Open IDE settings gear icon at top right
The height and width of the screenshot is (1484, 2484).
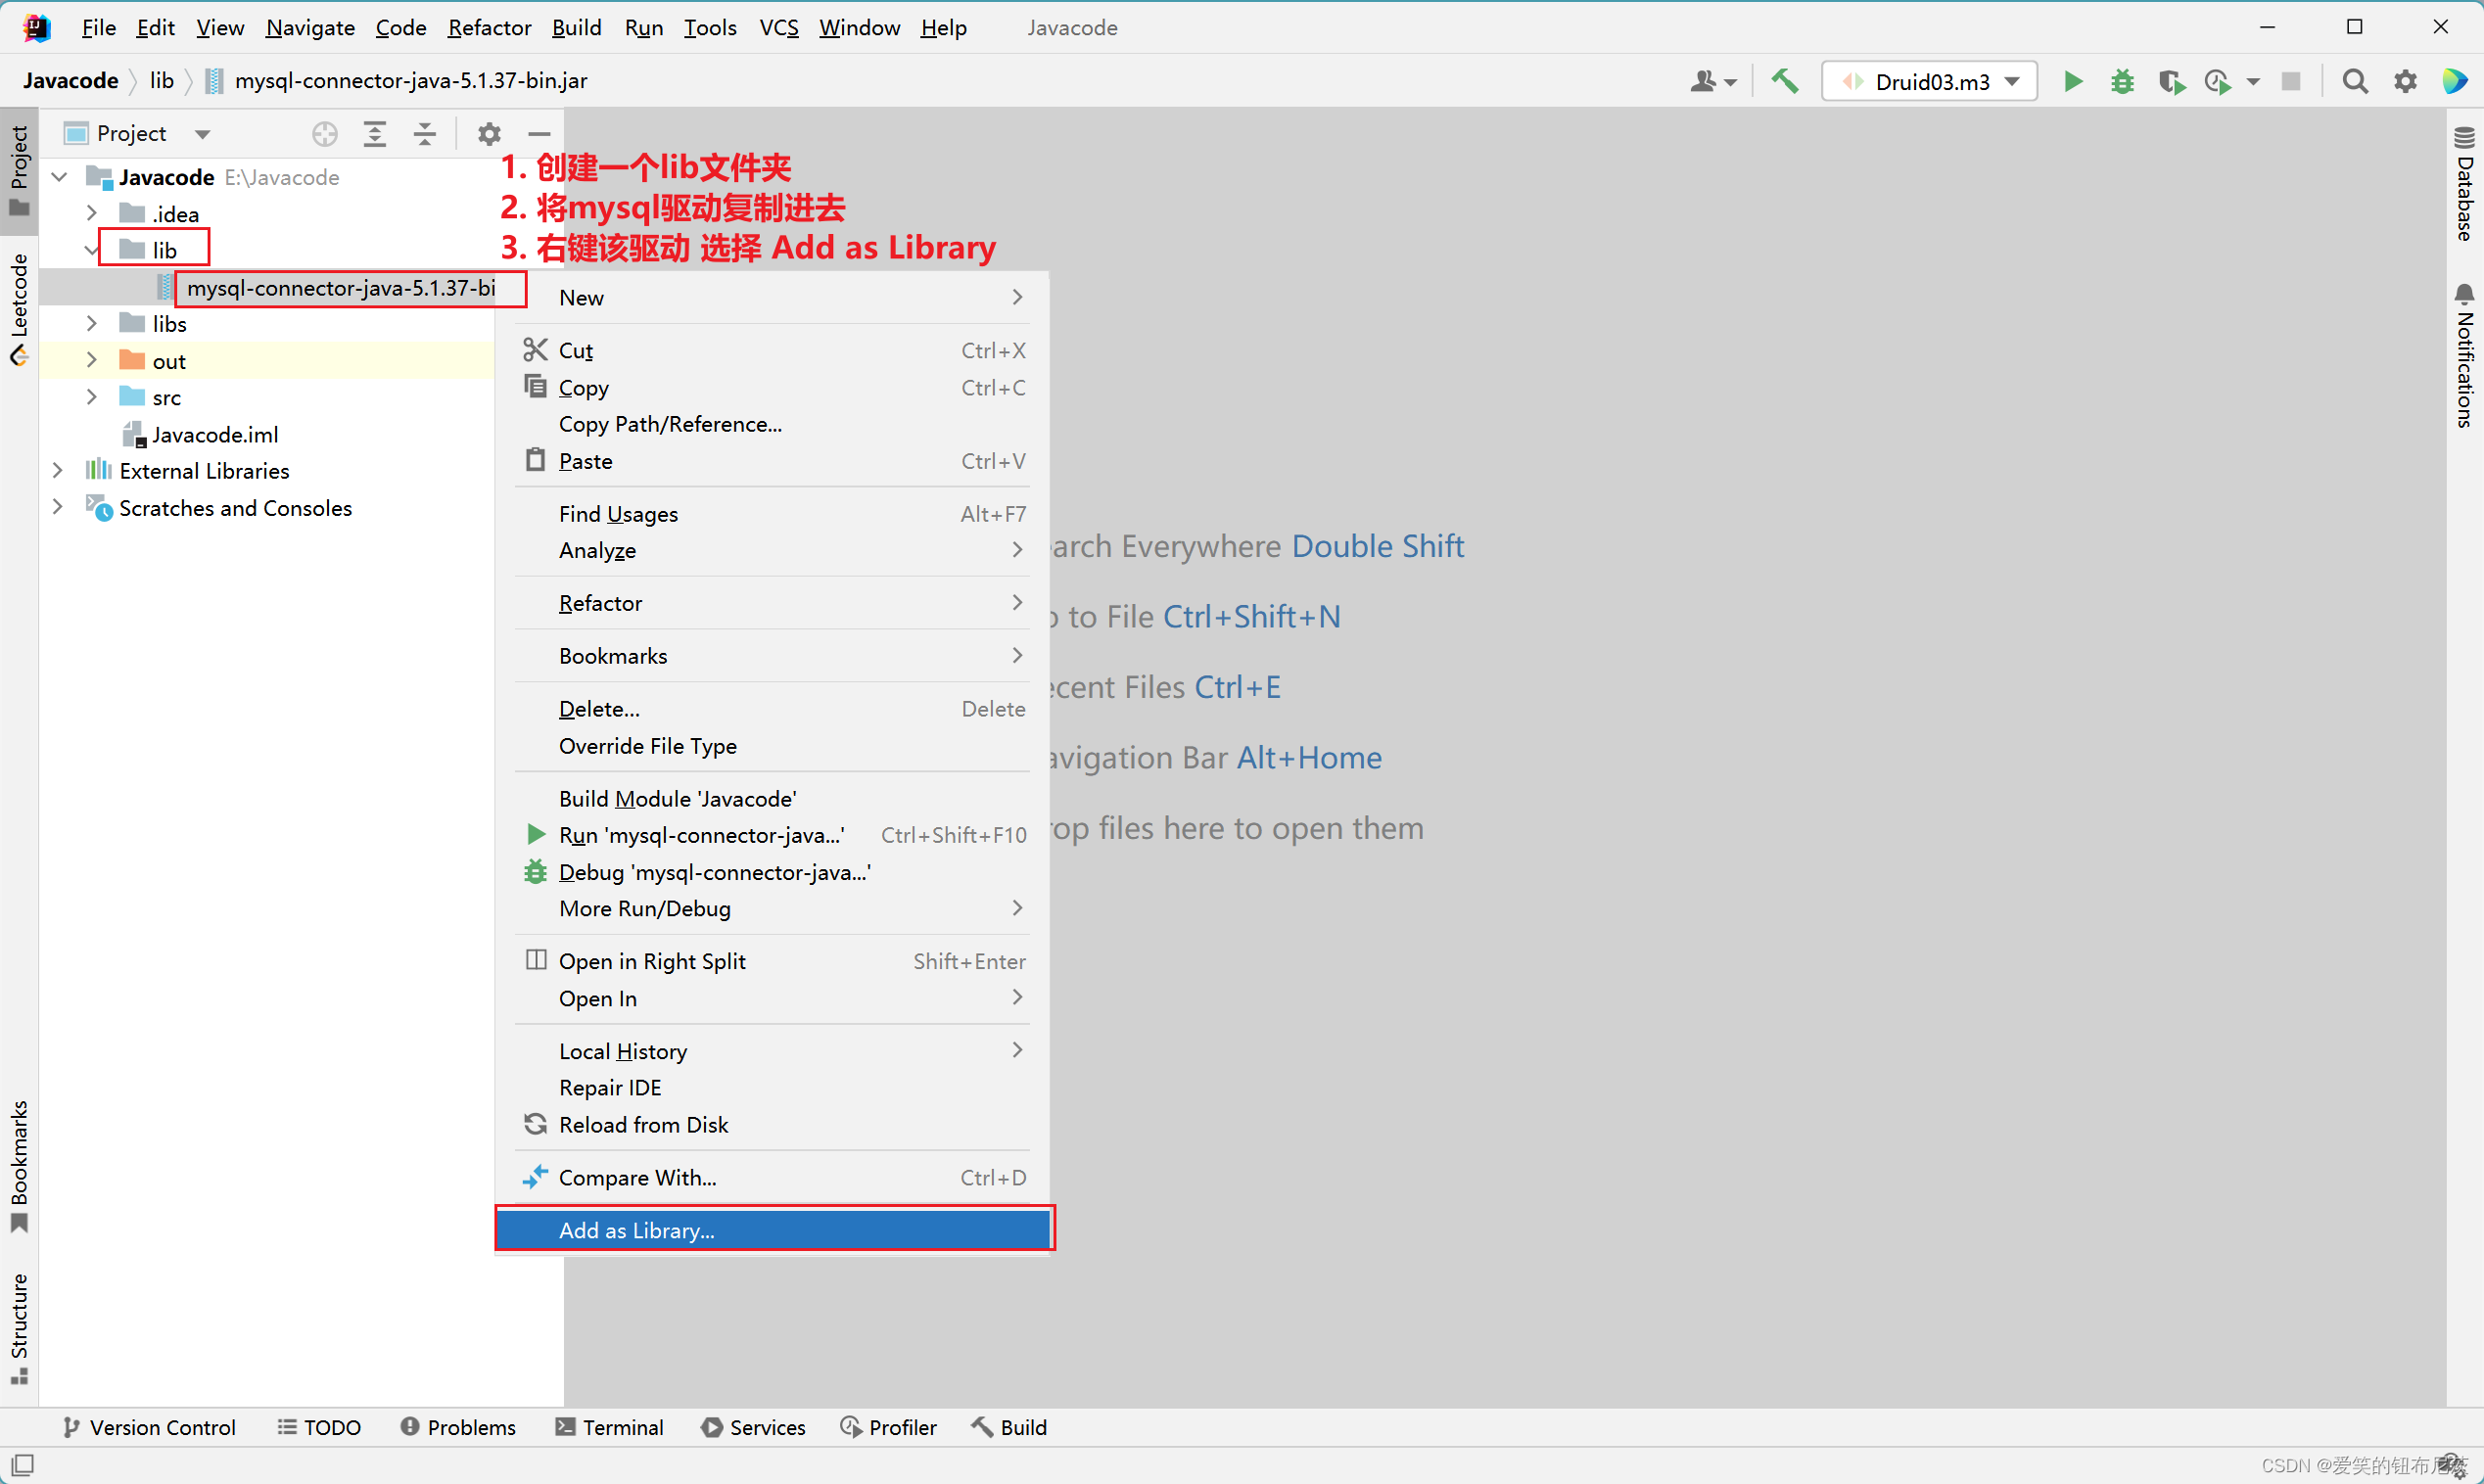[2405, 81]
